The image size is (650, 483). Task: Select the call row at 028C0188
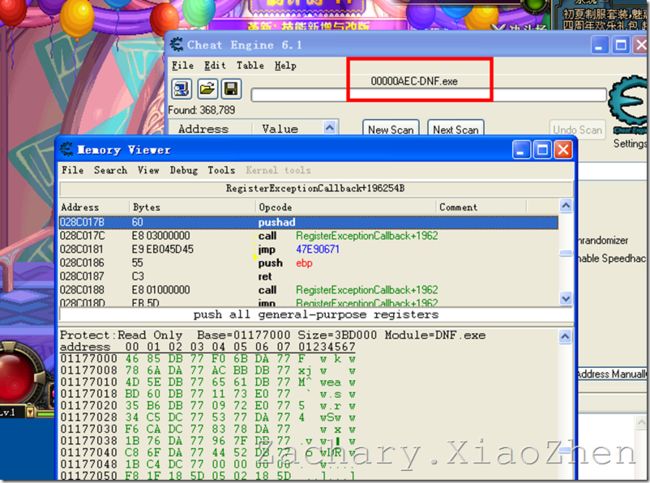click(308, 290)
